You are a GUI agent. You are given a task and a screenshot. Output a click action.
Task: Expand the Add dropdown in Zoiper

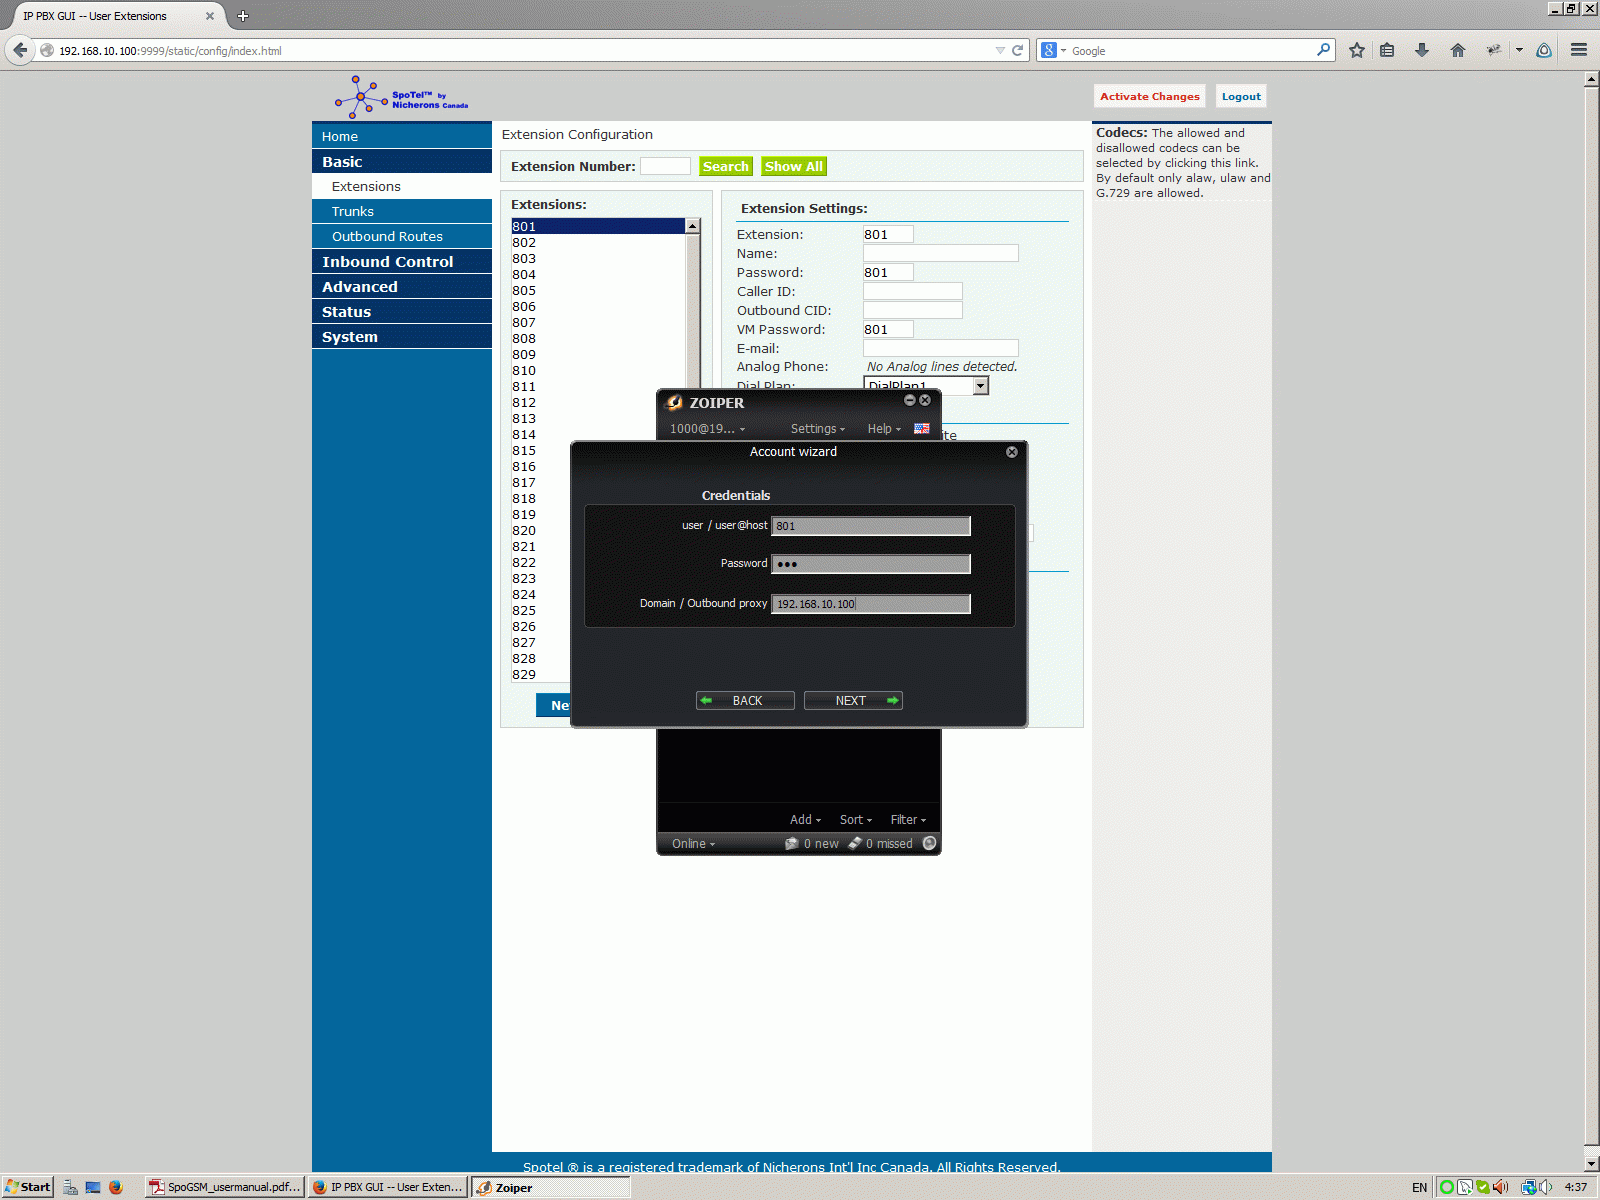coord(805,820)
